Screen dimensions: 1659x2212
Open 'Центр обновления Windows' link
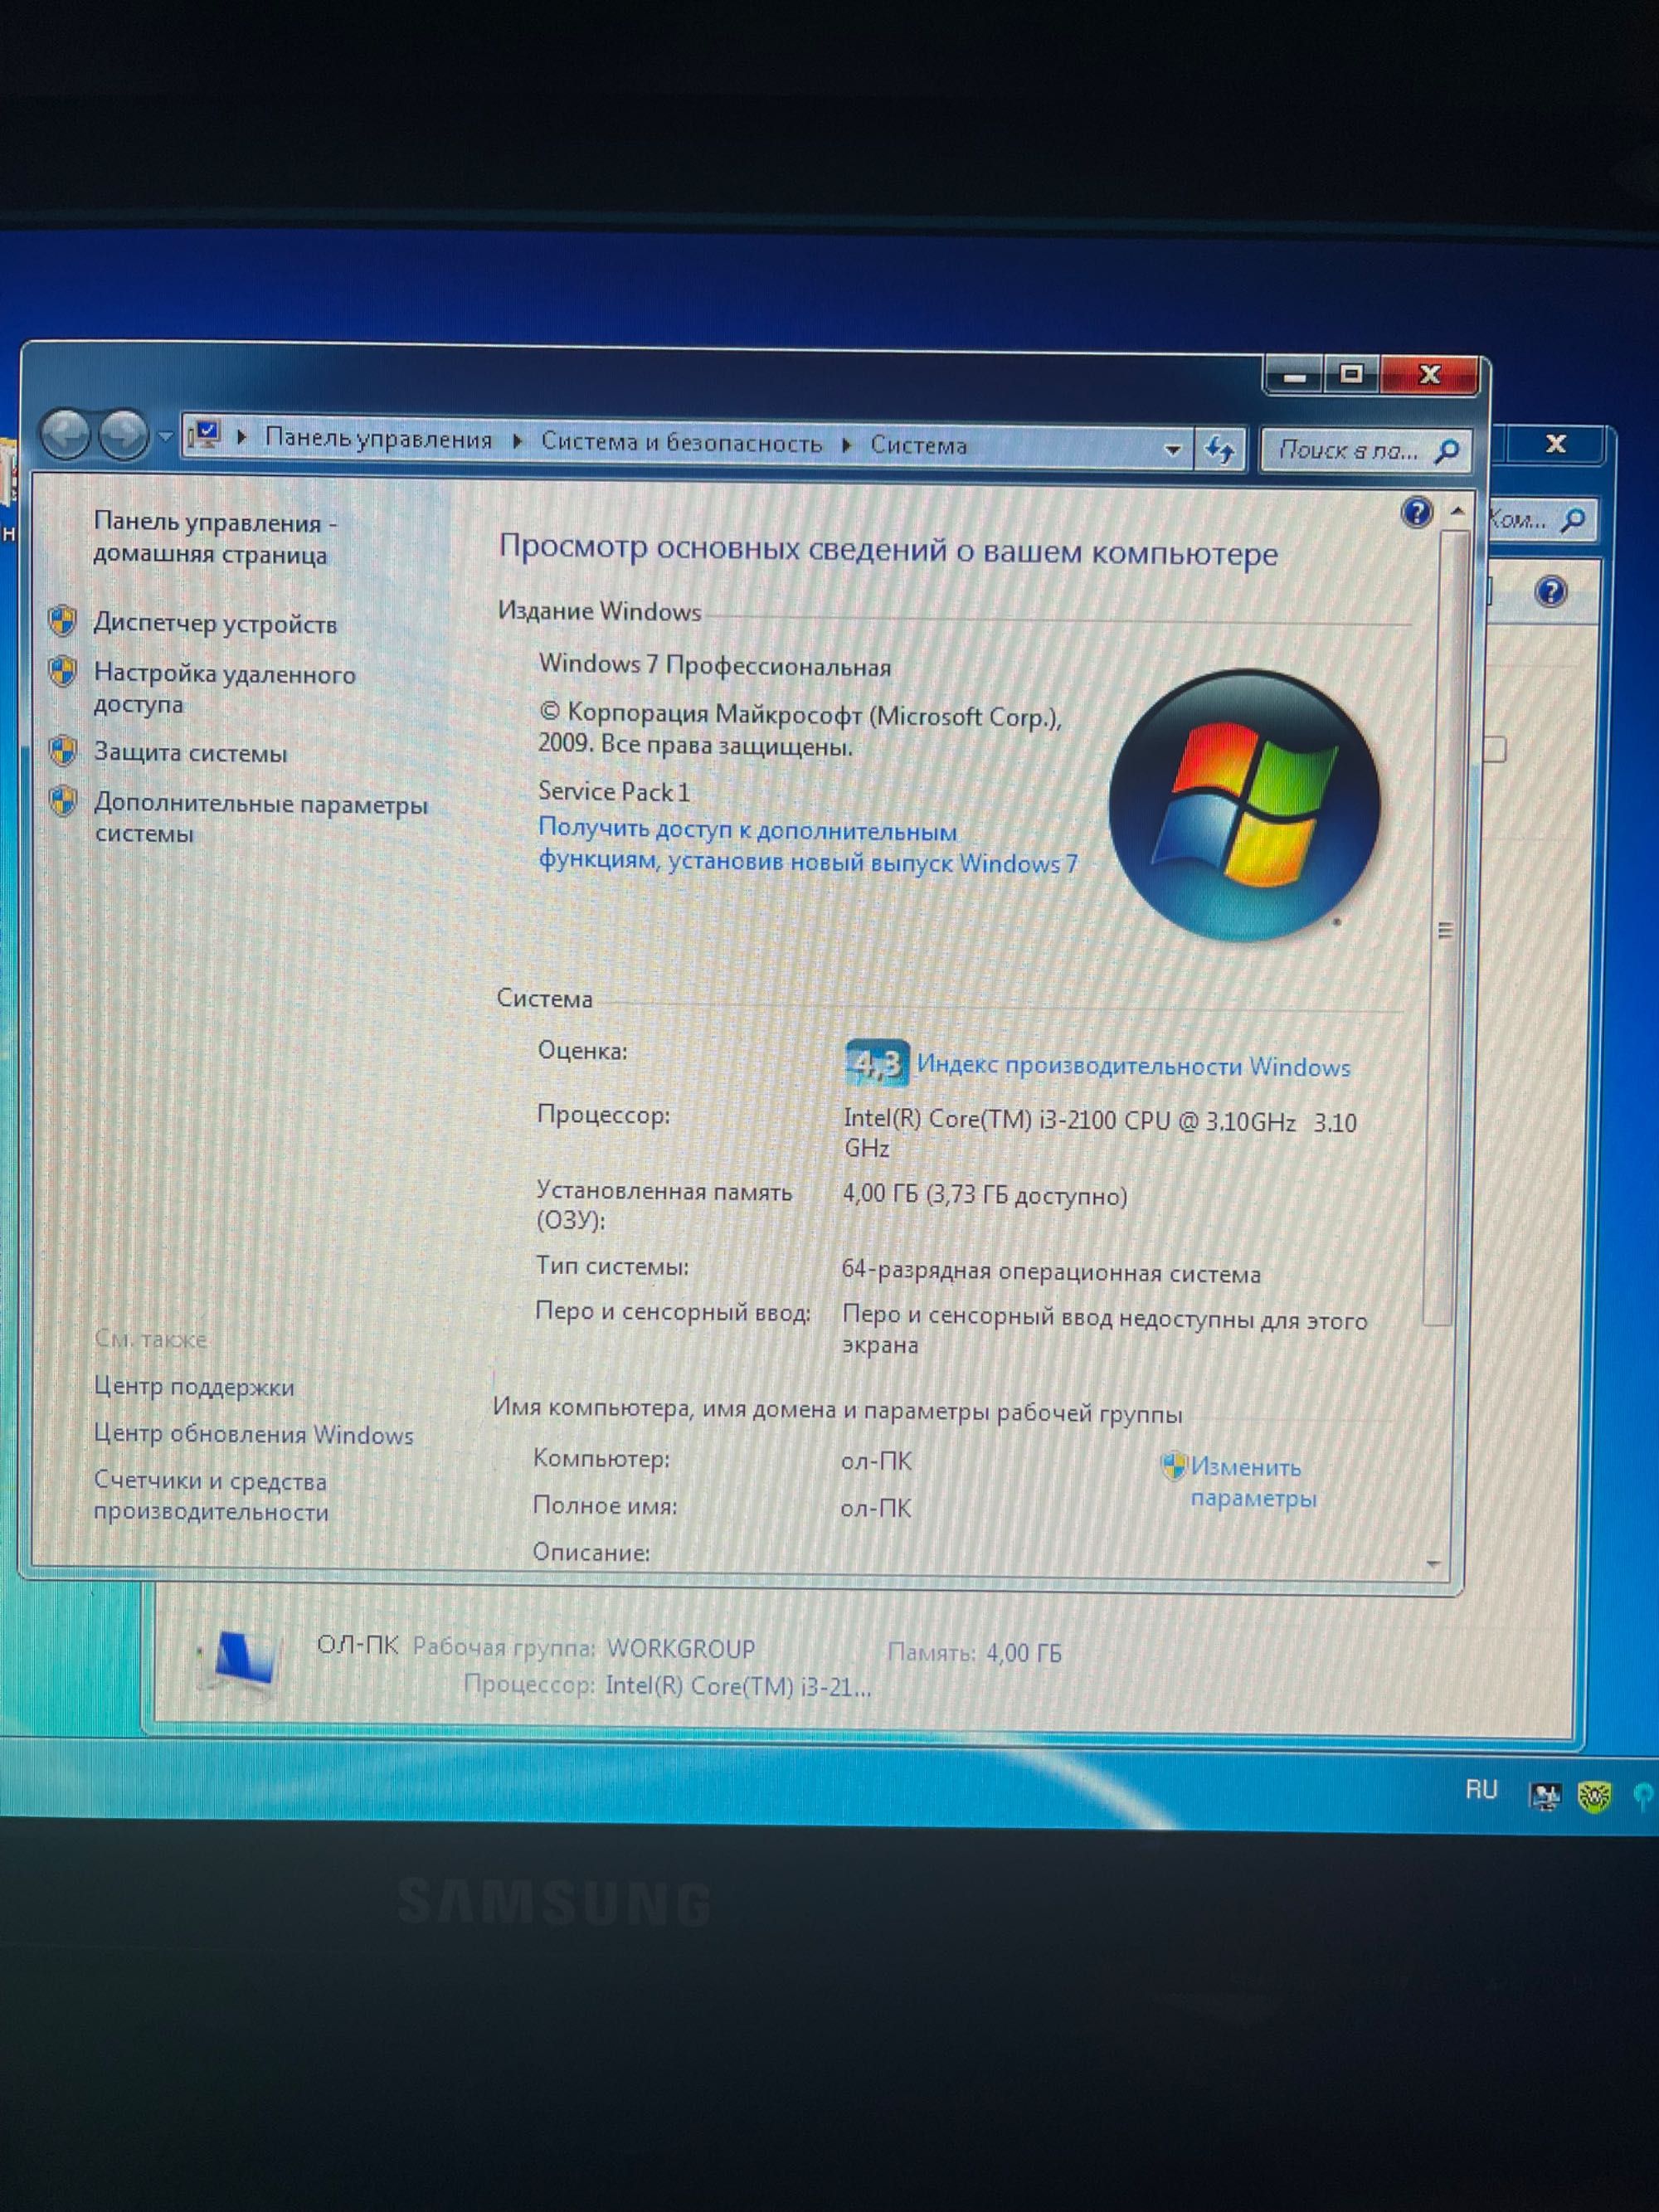(253, 1434)
